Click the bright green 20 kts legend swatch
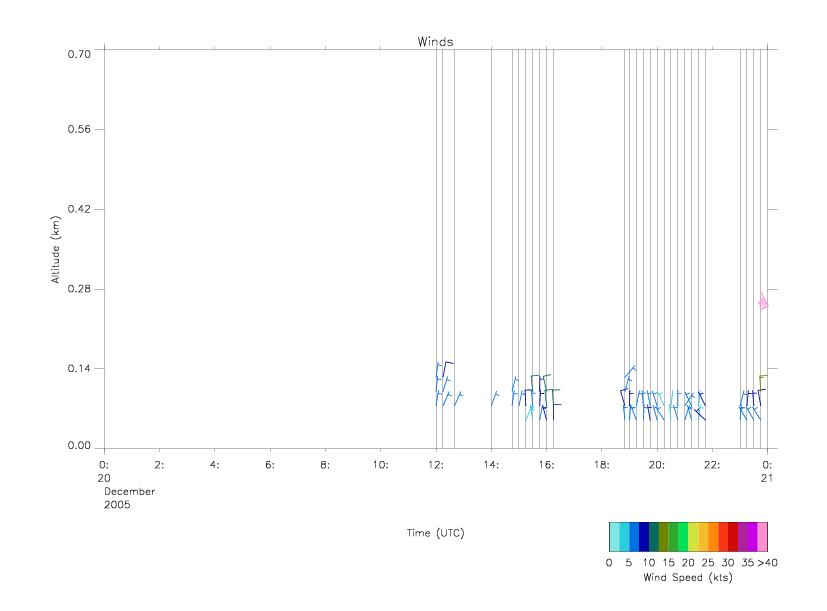Image resolution: width=827 pixels, height=611 pixels. (684, 537)
